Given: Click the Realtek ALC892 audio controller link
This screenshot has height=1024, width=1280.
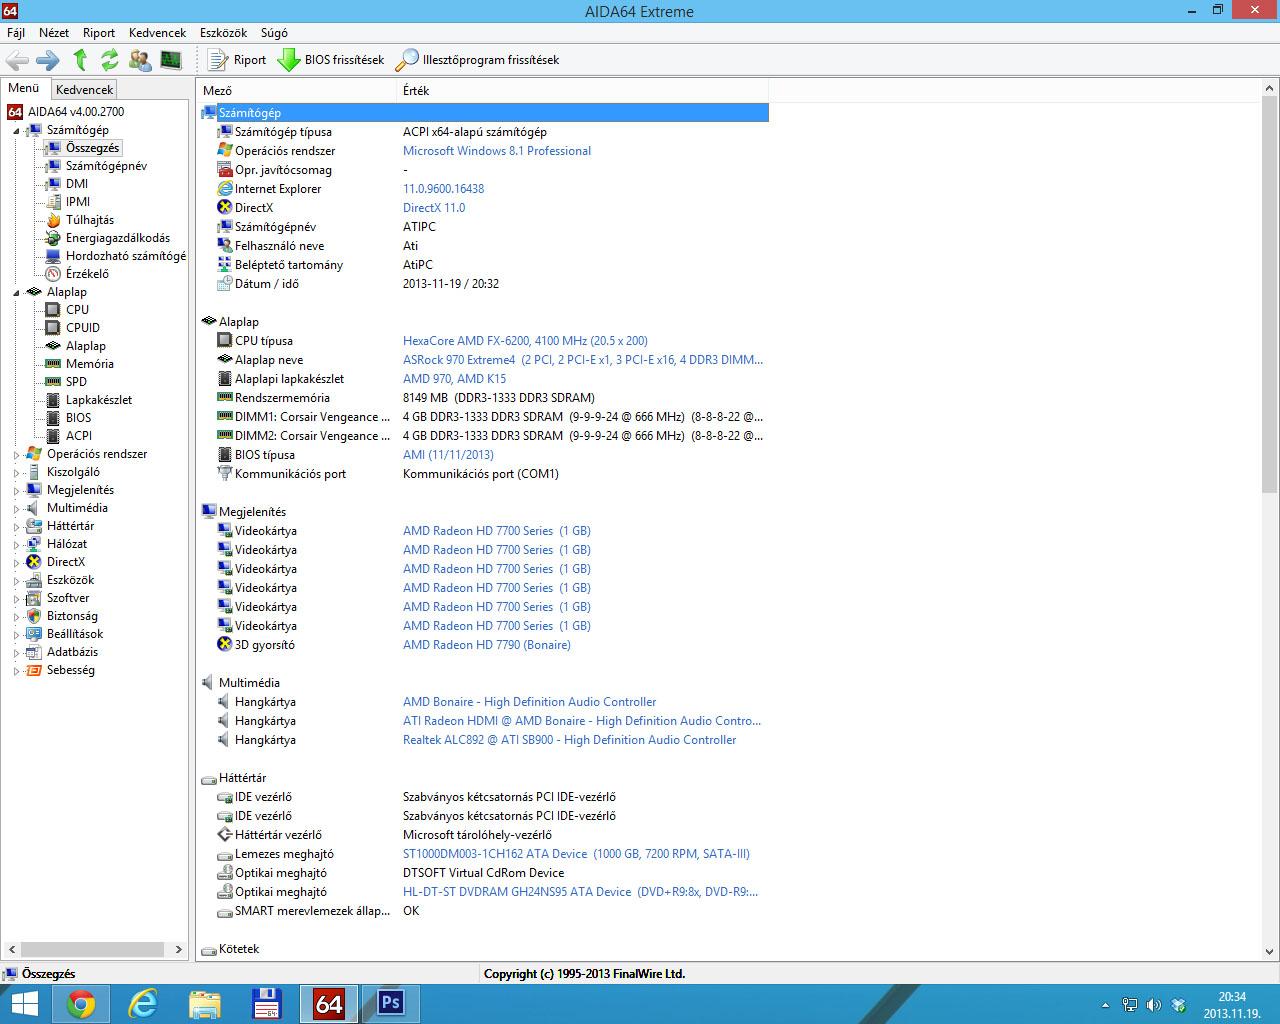Looking at the screenshot, I should click(x=570, y=740).
